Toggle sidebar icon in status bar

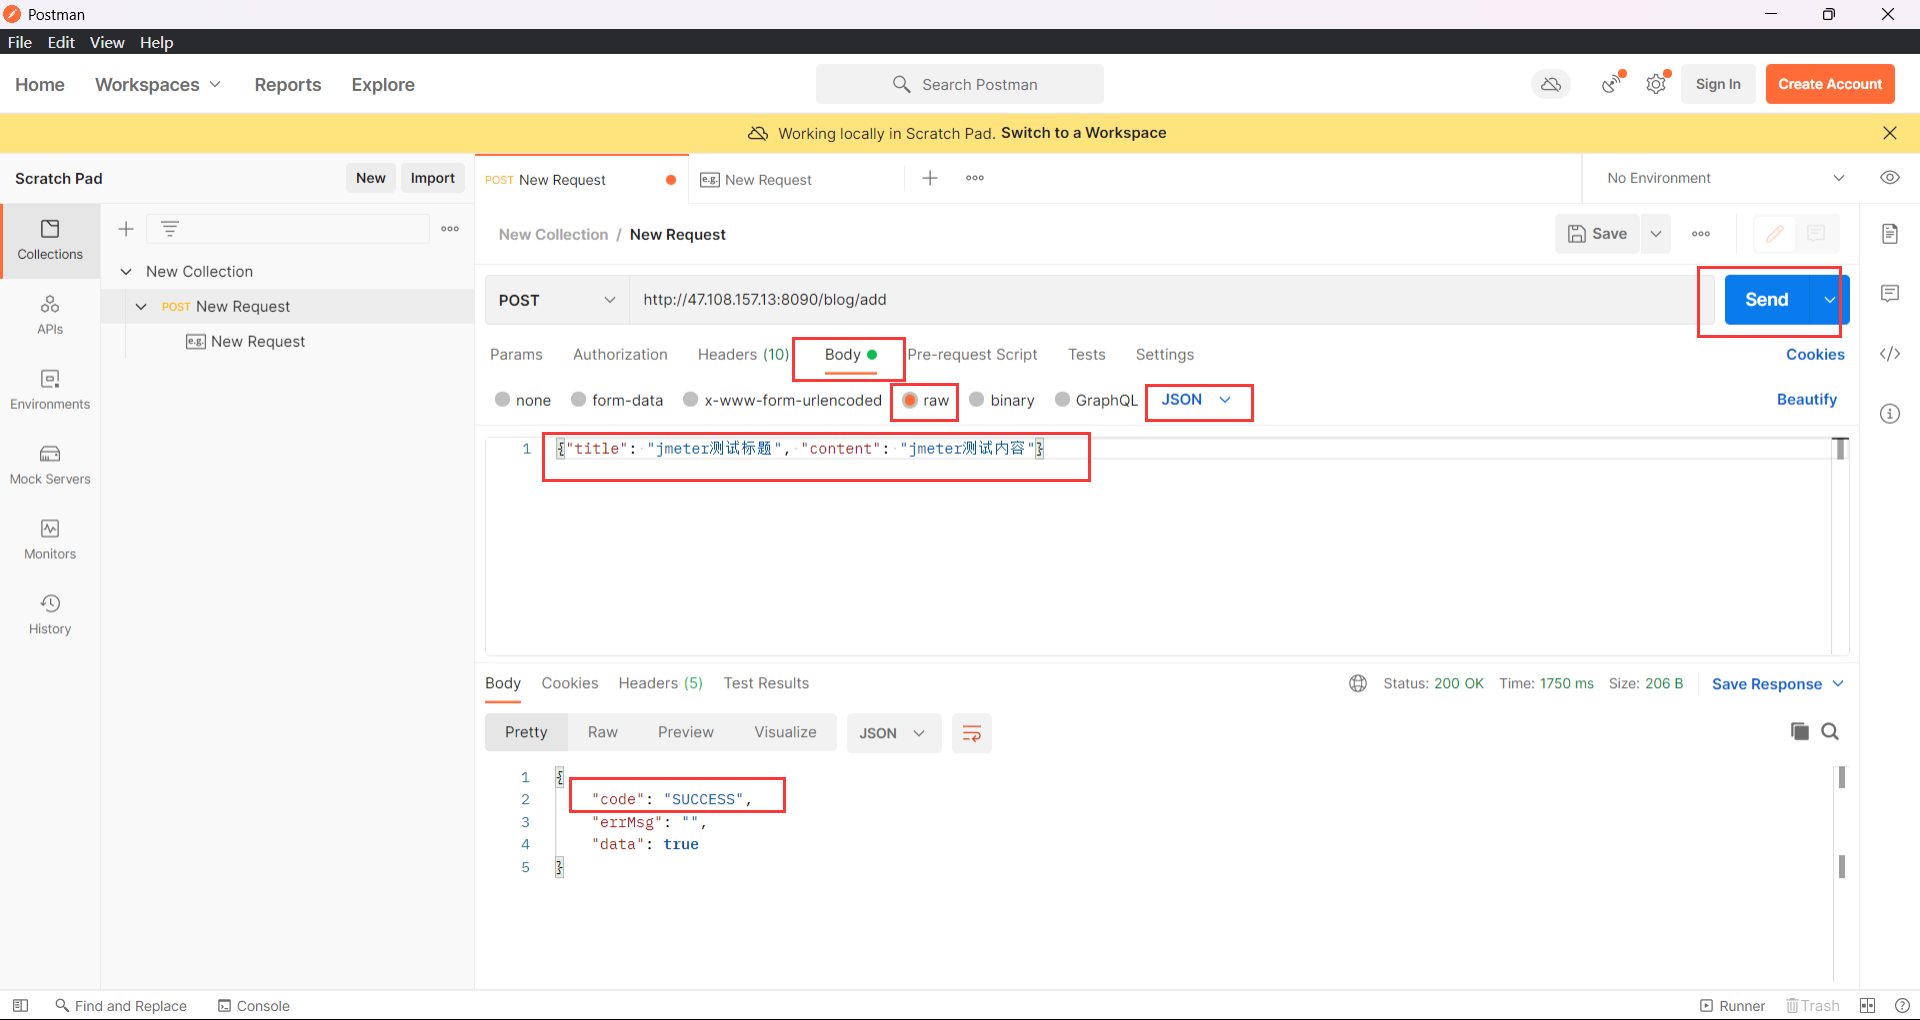(x=20, y=1005)
